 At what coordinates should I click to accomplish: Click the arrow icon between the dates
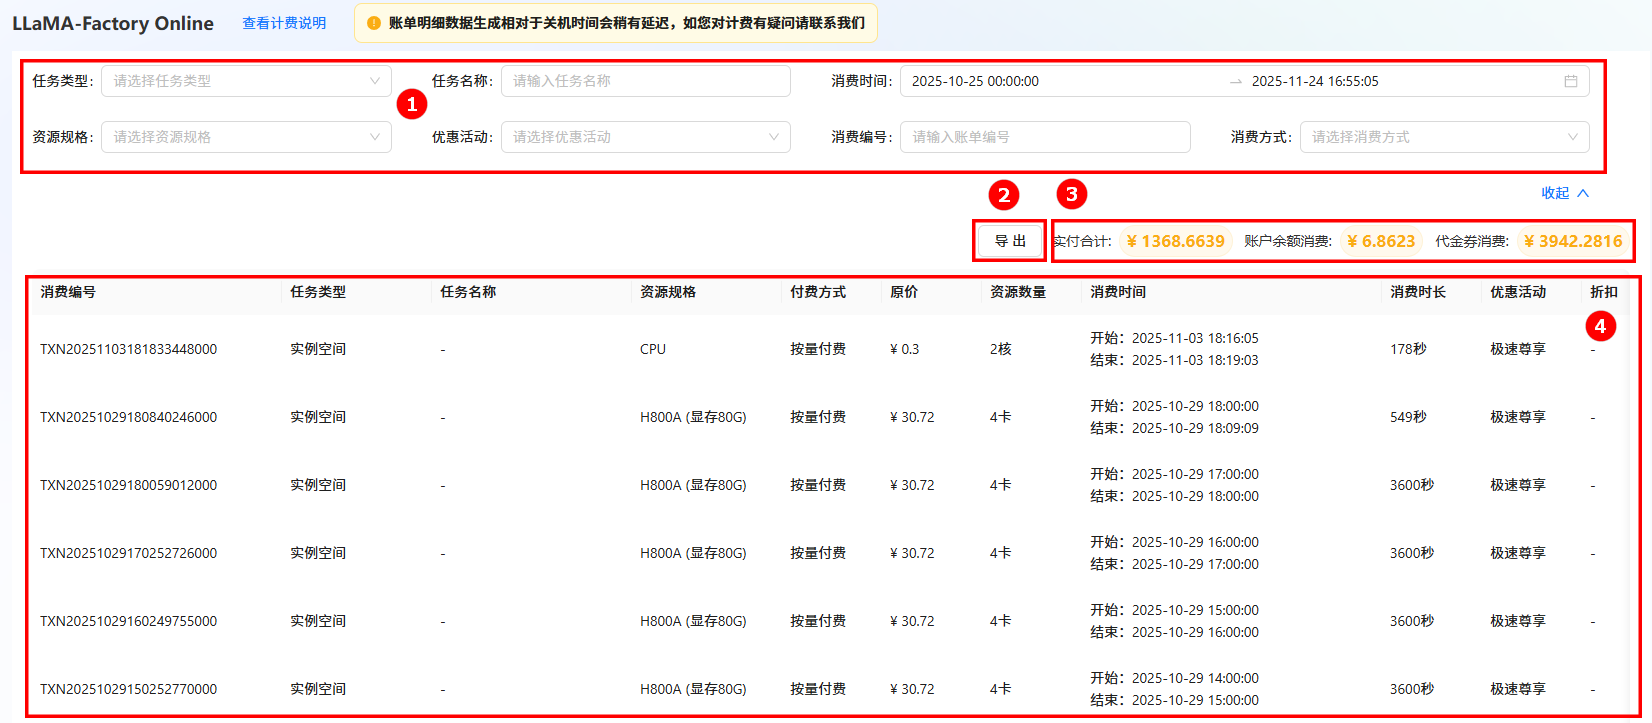click(x=1236, y=82)
